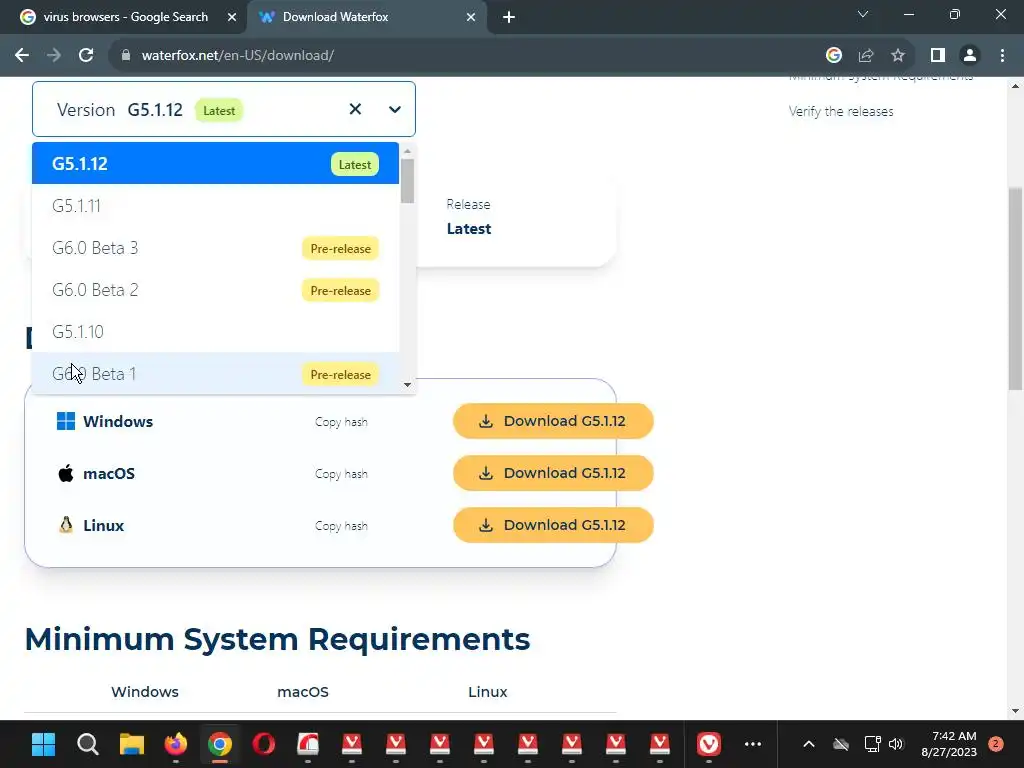Open the Windows Start menu
The height and width of the screenshot is (768, 1024).
tap(44, 744)
